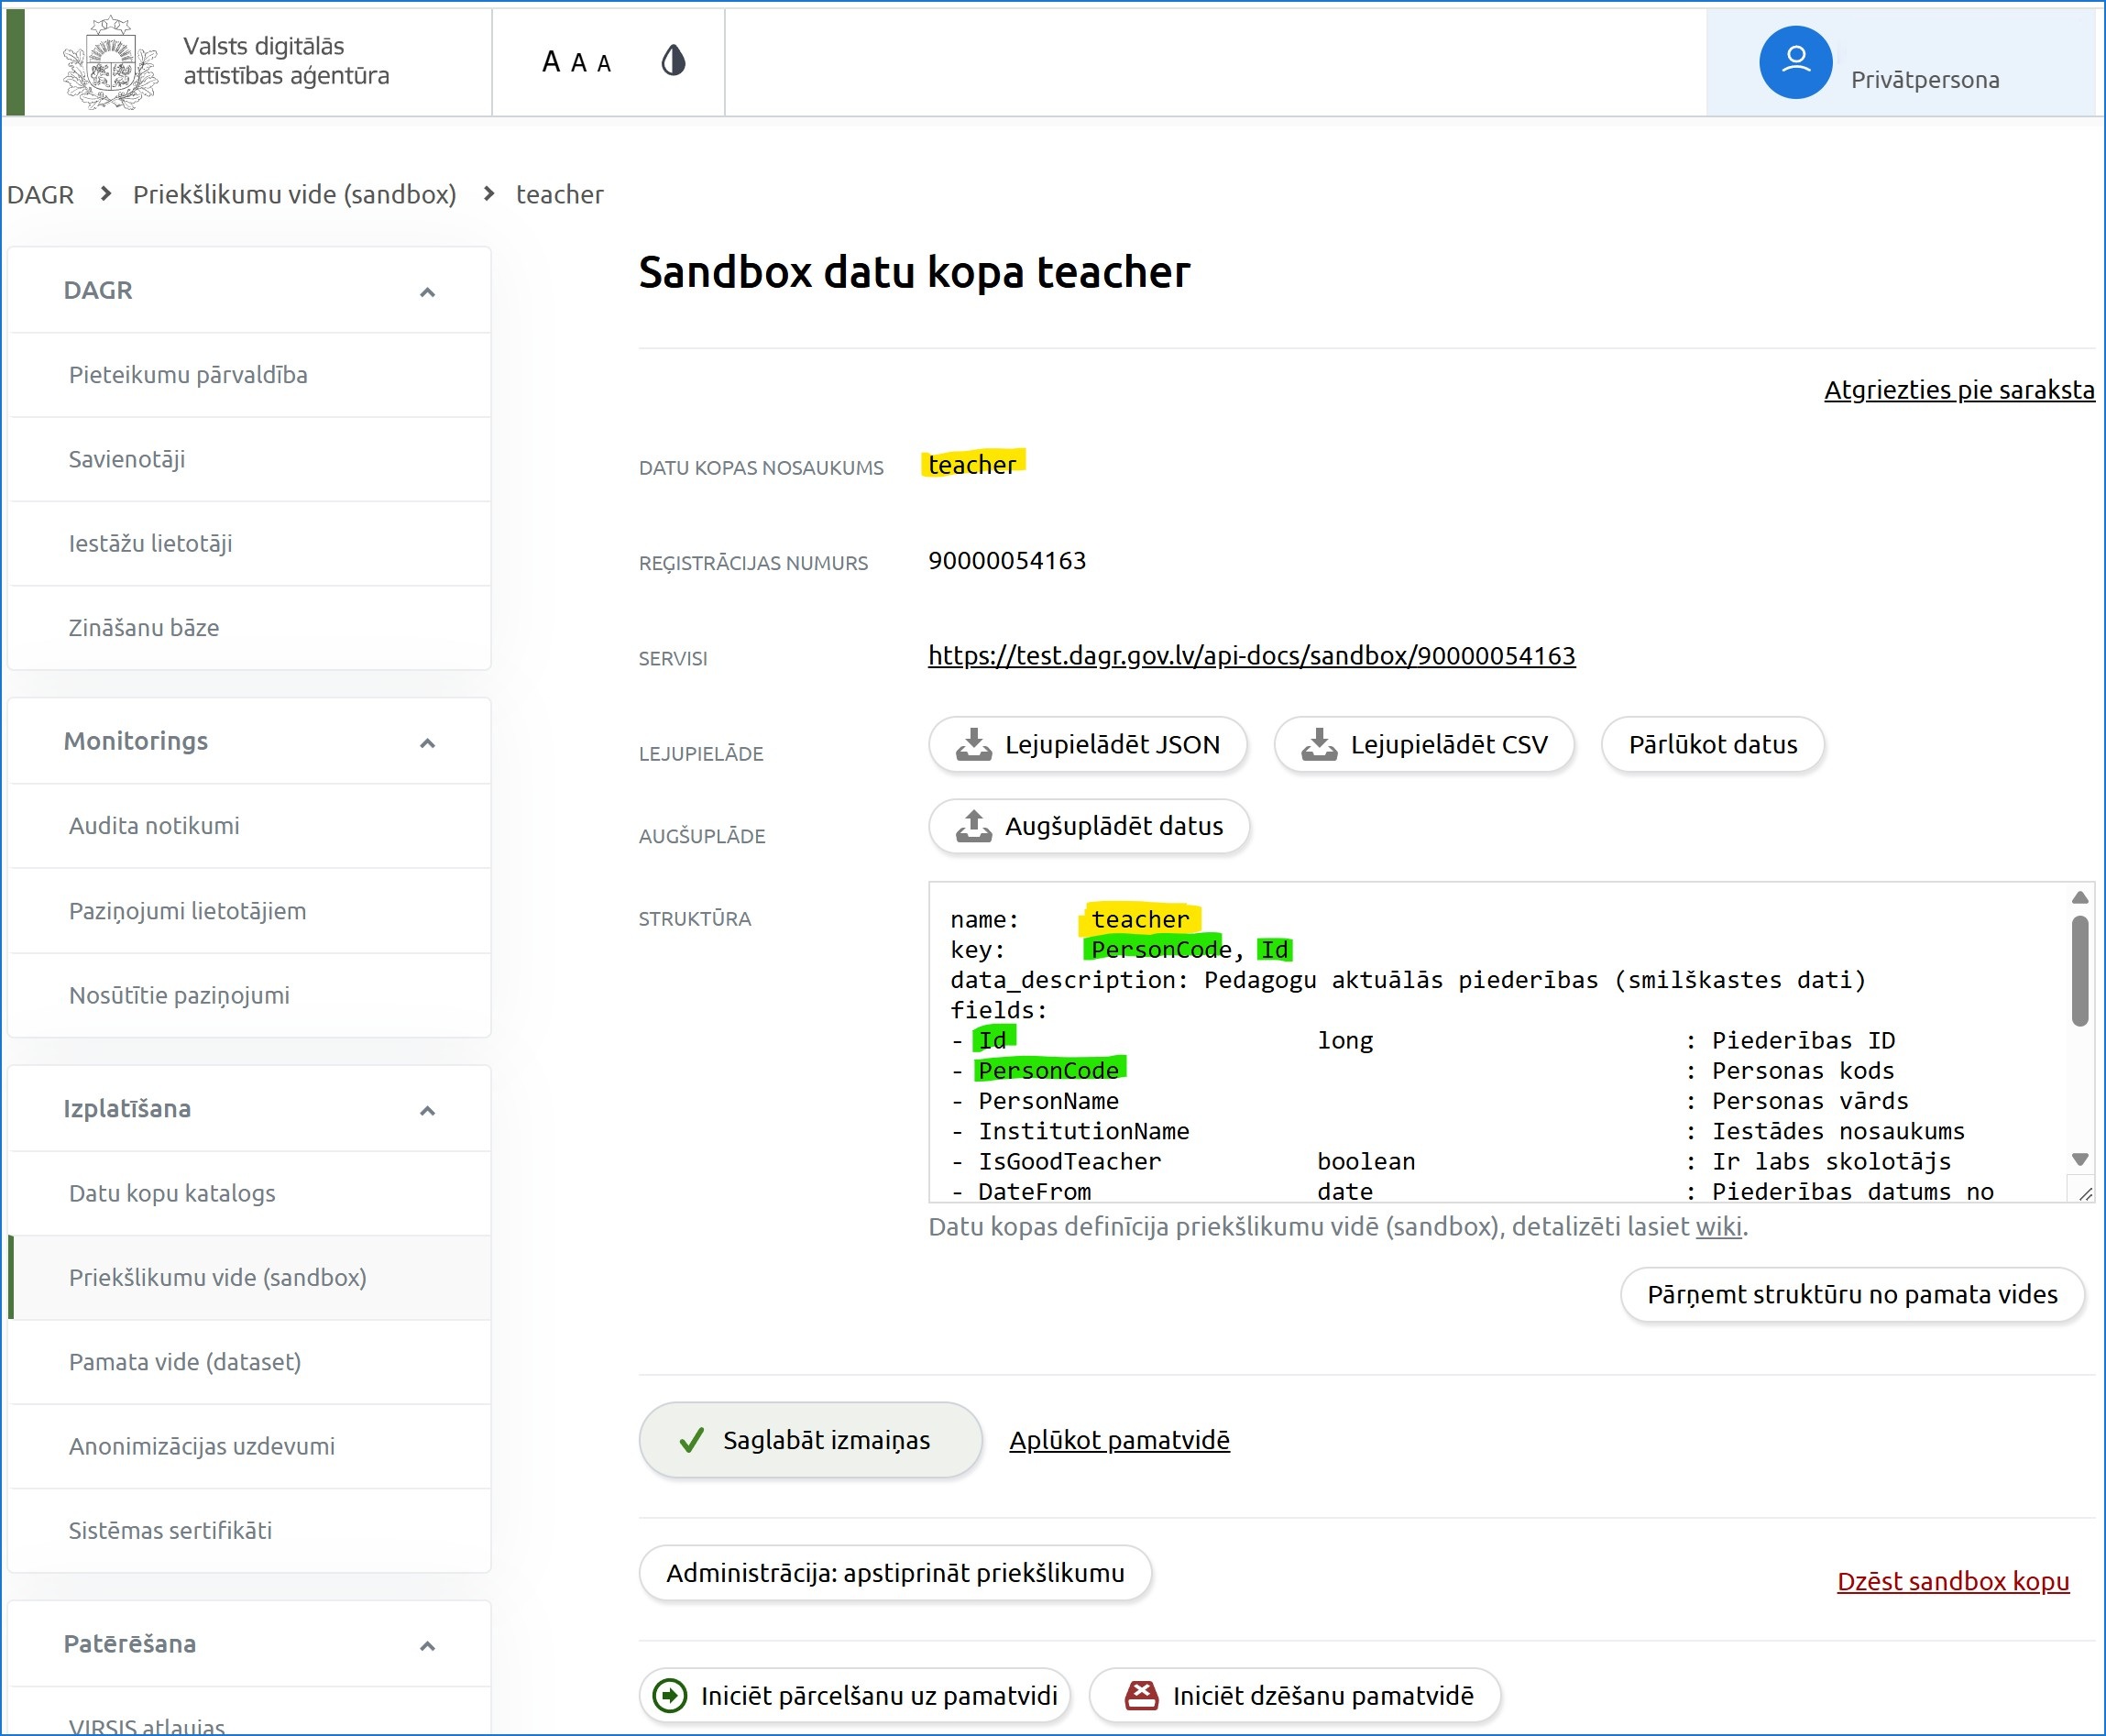Click Aplūkot pamatvidē link
This screenshot has height=1736, width=2106.
click(1119, 1440)
